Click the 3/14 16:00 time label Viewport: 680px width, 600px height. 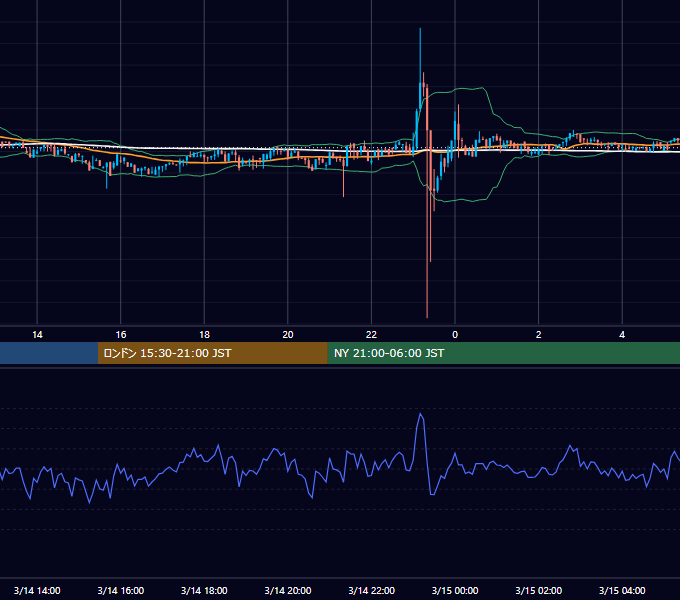click(x=121, y=590)
